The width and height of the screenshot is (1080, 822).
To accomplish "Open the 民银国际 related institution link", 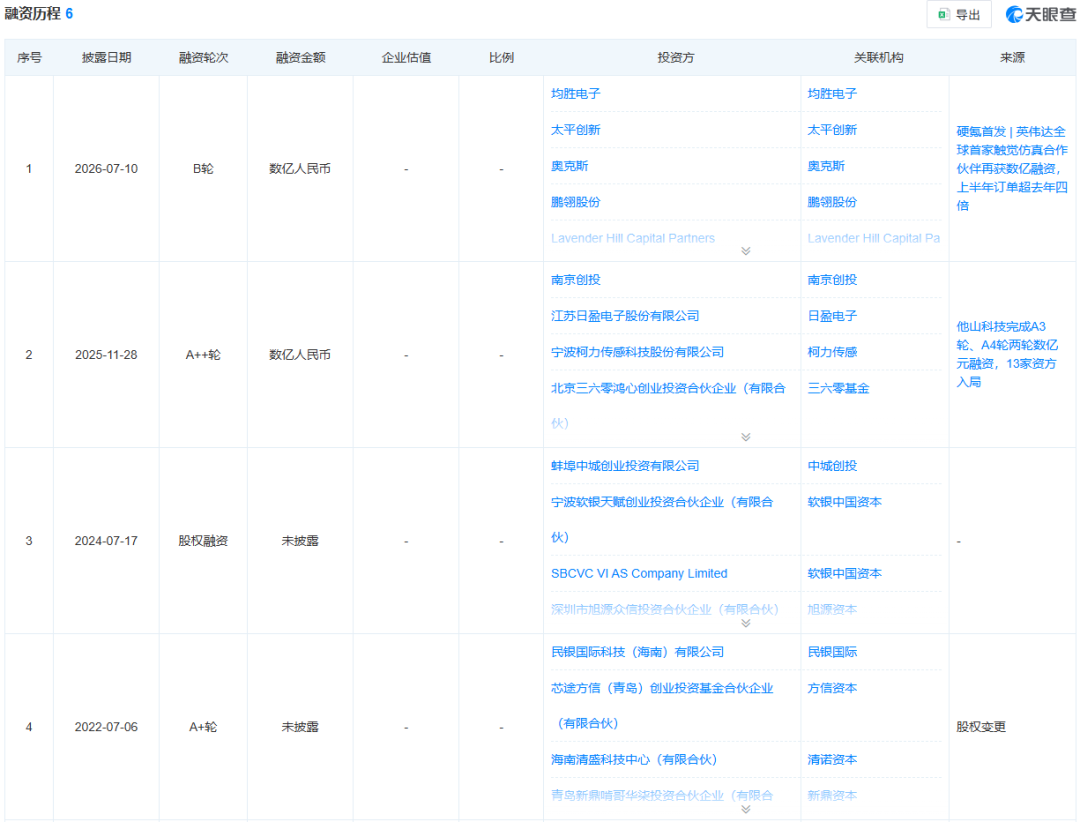I will (832, 652).
